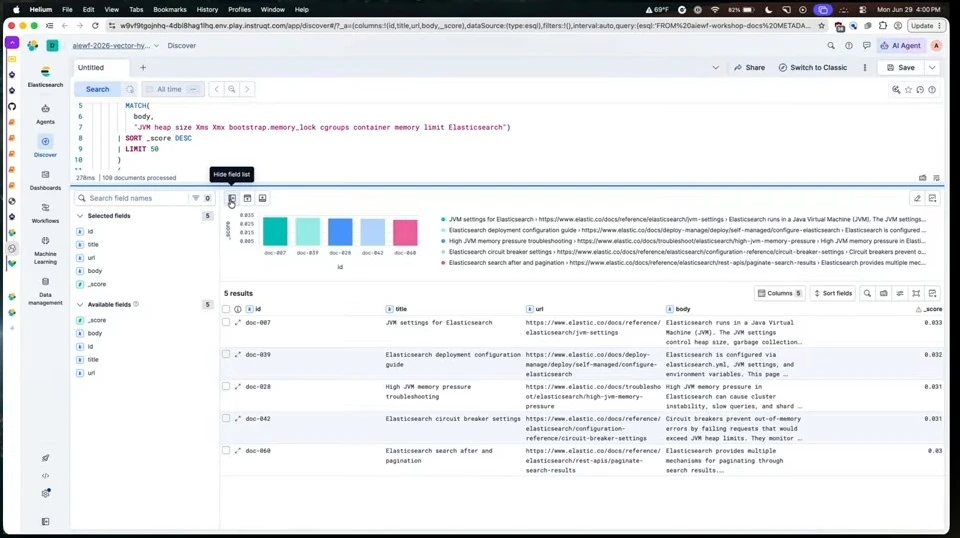960x538 pixels.
Task: Open Workflows in the side navigation
Action: [x=45, y=213]
